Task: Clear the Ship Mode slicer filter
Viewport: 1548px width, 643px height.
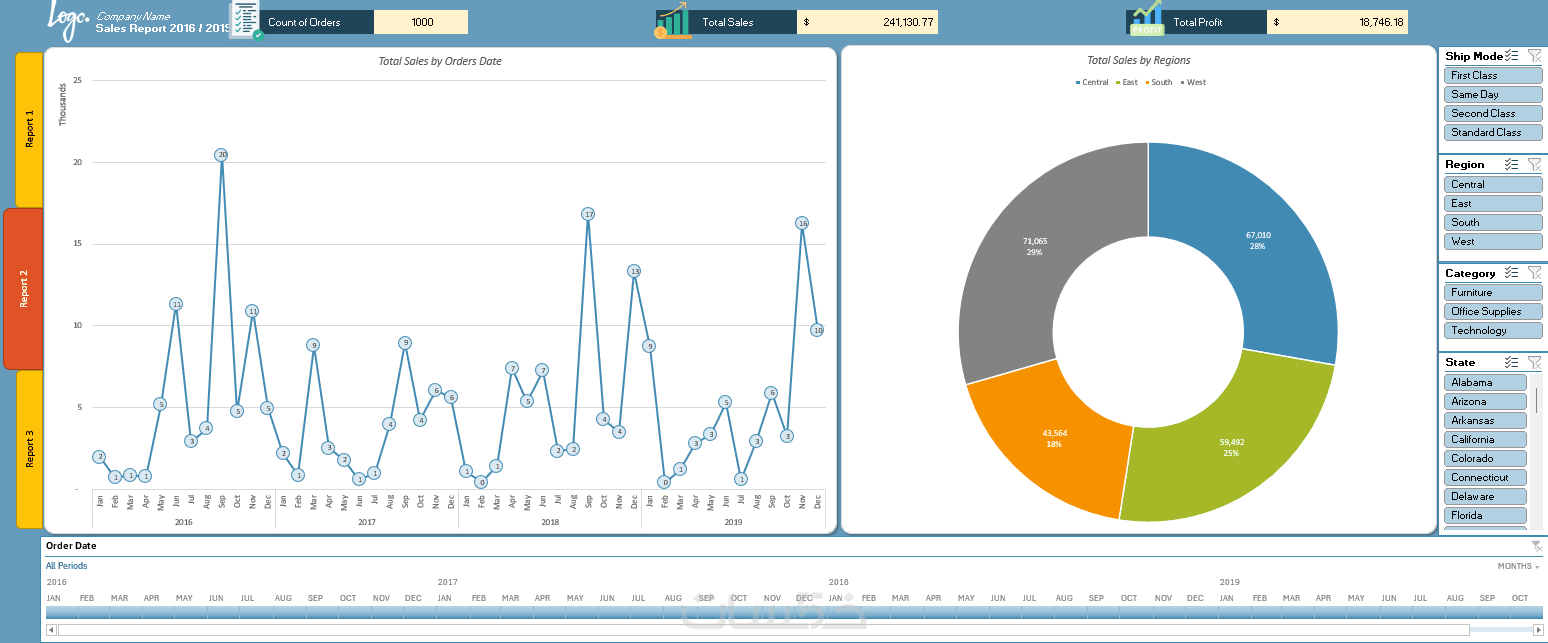Action: 1535,56
